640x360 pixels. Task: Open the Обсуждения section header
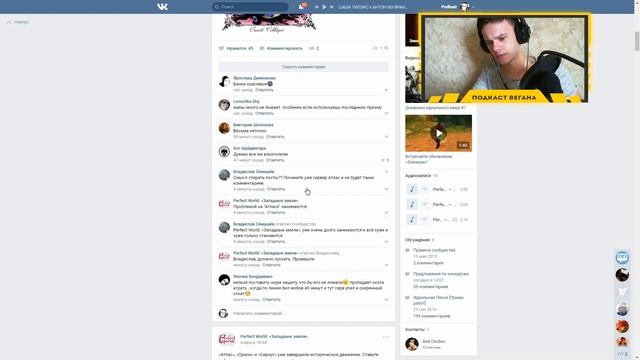coord(418,240)
